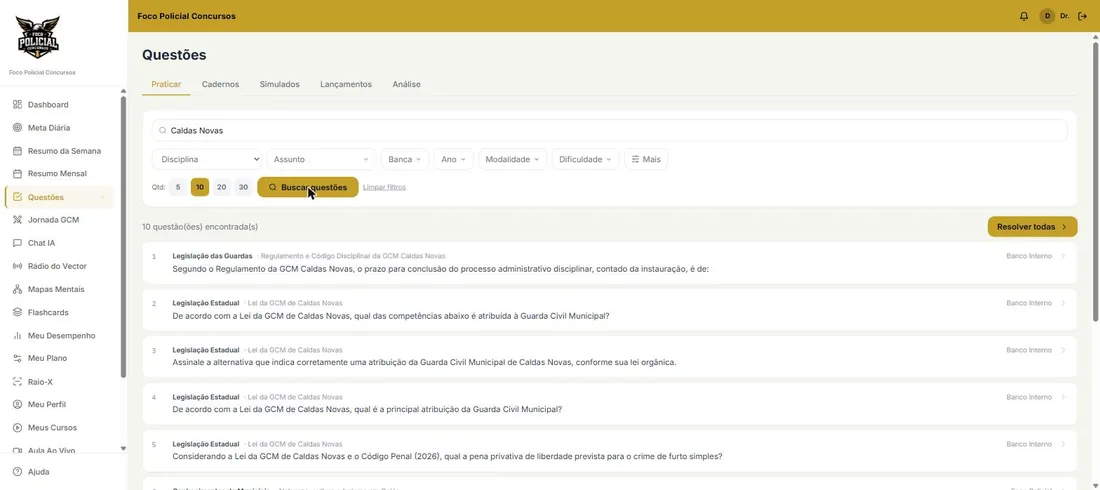Select quantity 30 questions
This screenshot has height=490, width=1100.
tap(243, 187)
